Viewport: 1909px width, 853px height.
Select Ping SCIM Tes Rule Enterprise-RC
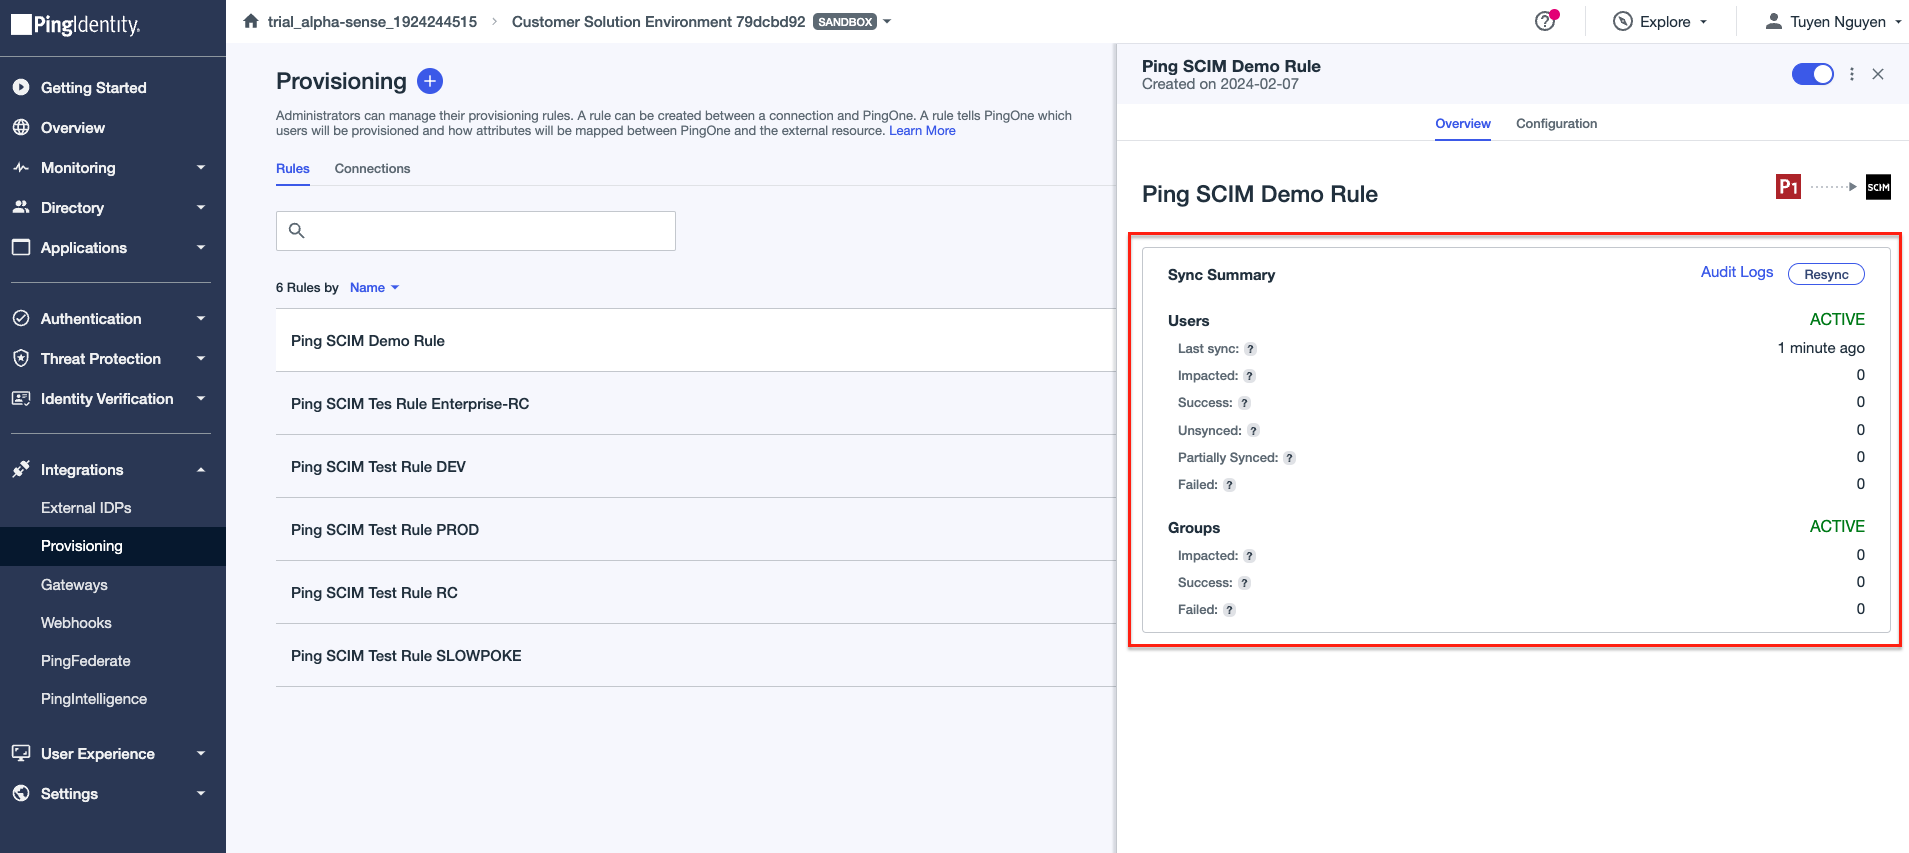pos(696,404)
